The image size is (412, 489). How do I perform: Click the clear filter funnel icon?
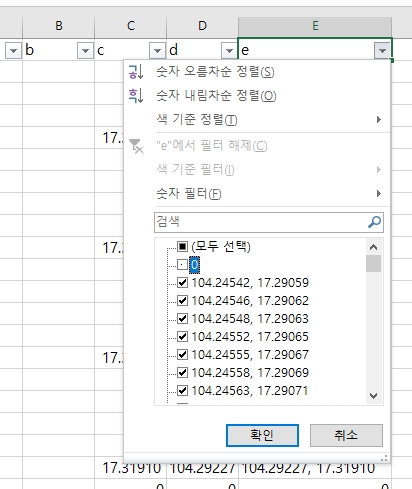(136, 146)
